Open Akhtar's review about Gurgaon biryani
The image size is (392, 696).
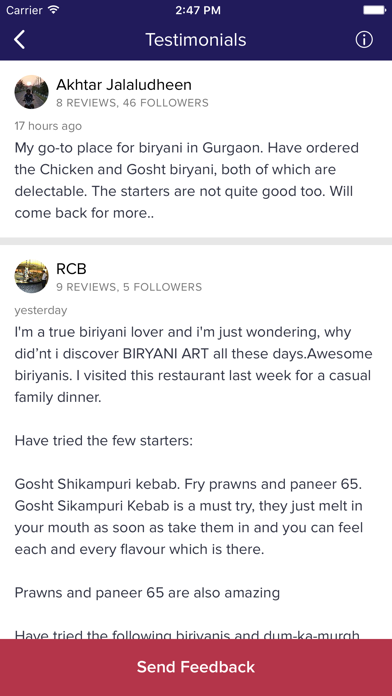click(187, 180)
